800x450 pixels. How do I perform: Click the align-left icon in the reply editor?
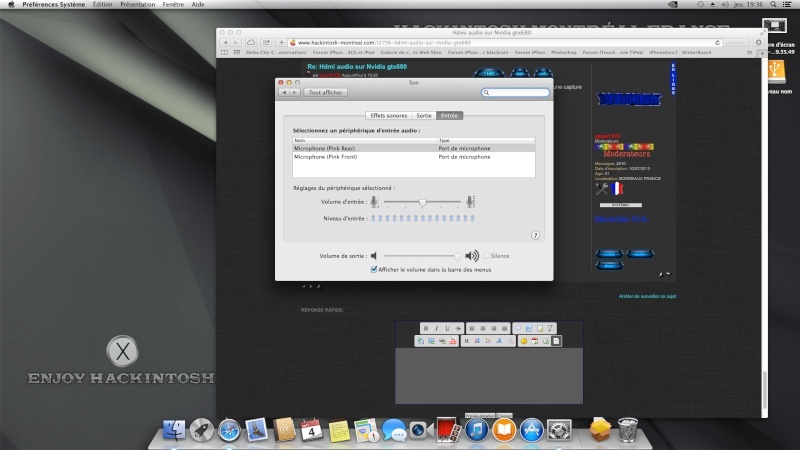[x=472, y=329]
